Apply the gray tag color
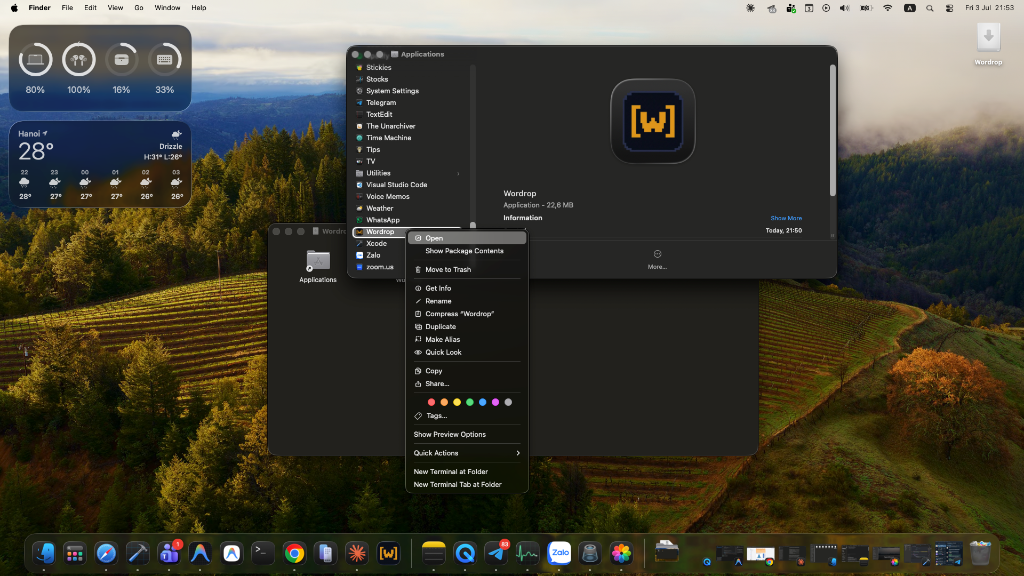The image size is (1024, 576). tap(508, 402)
